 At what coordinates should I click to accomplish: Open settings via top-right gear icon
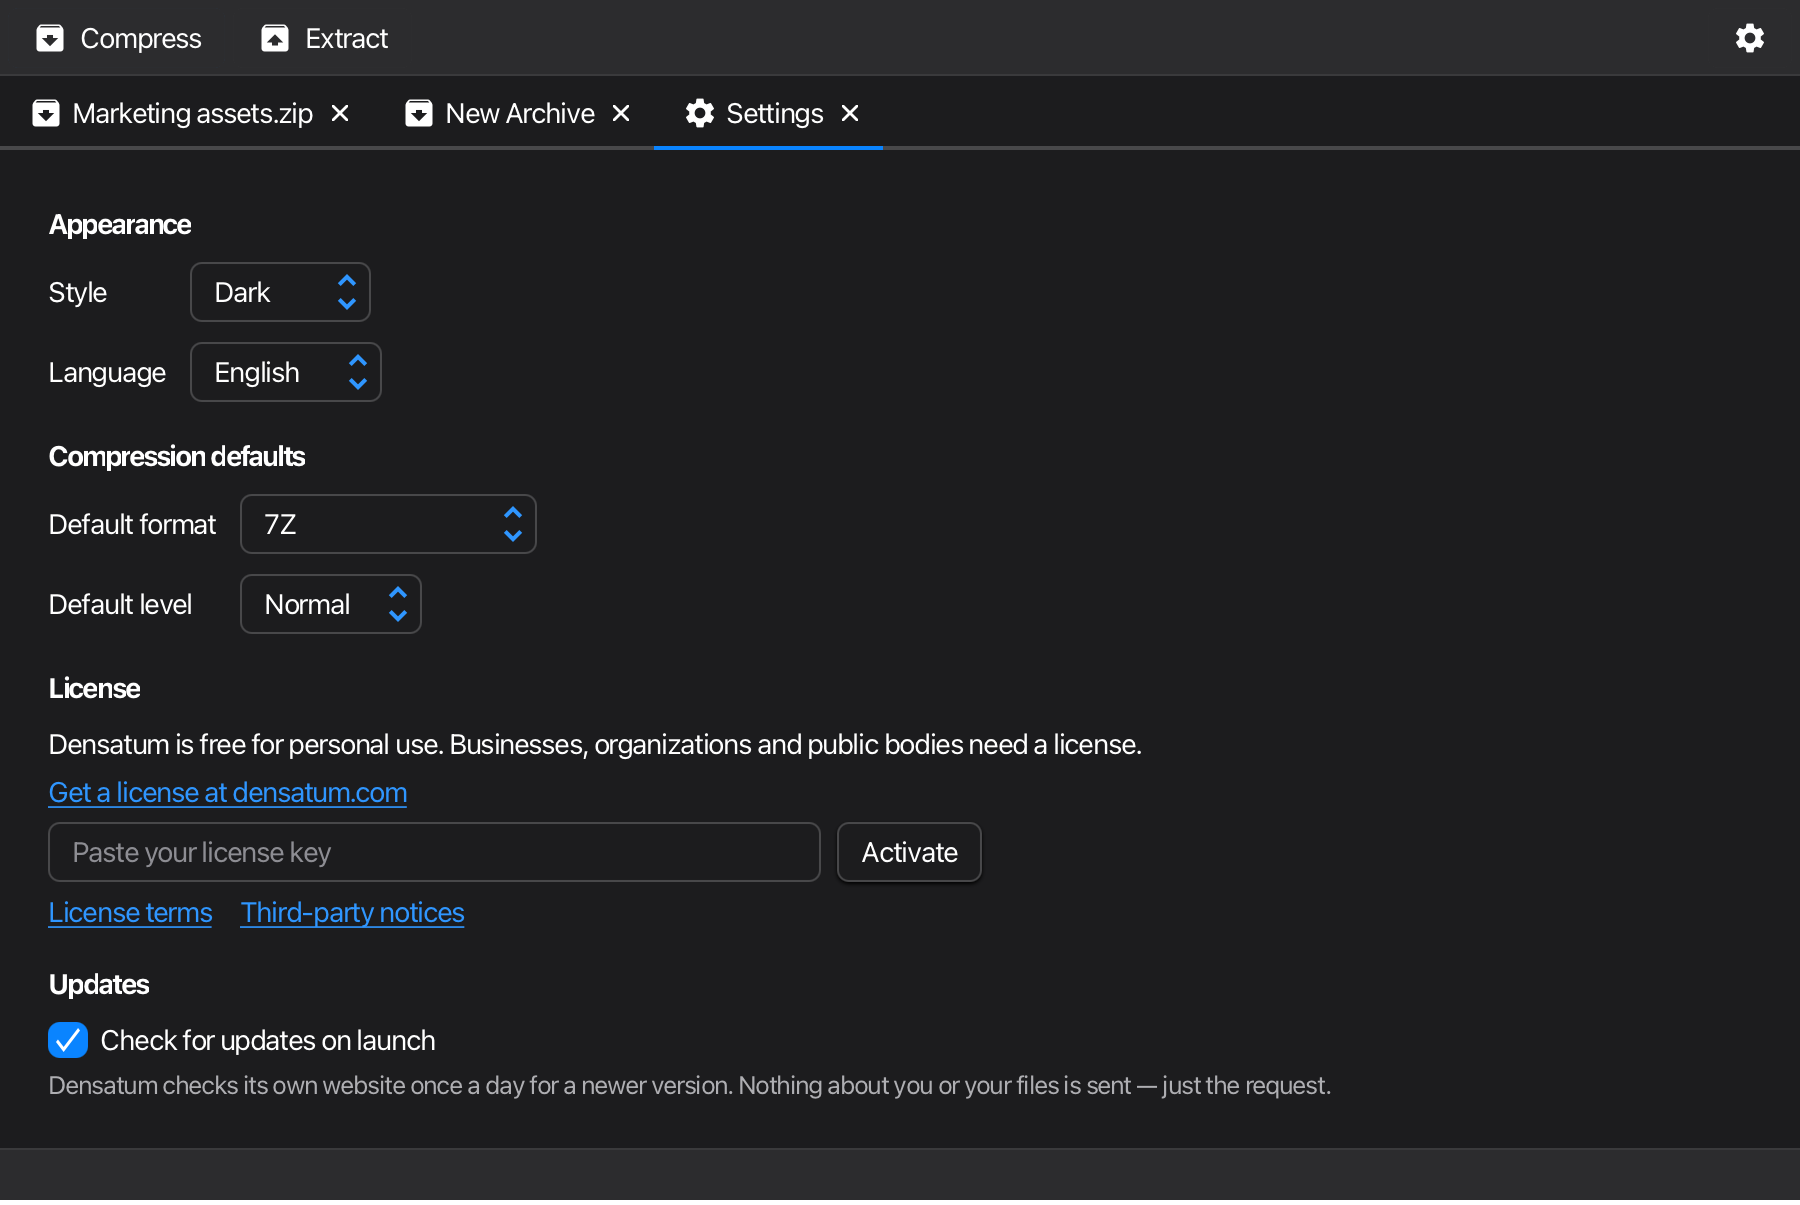tap(1750, 38)
